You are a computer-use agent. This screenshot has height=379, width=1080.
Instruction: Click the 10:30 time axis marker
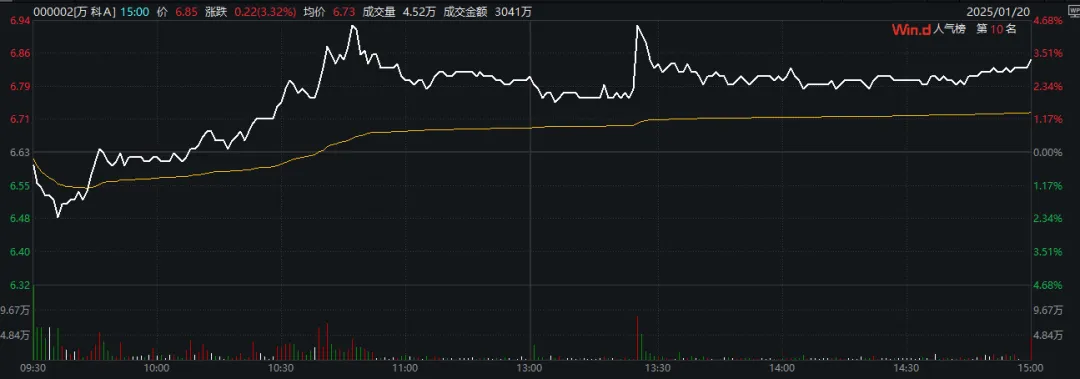coord(280,369)
